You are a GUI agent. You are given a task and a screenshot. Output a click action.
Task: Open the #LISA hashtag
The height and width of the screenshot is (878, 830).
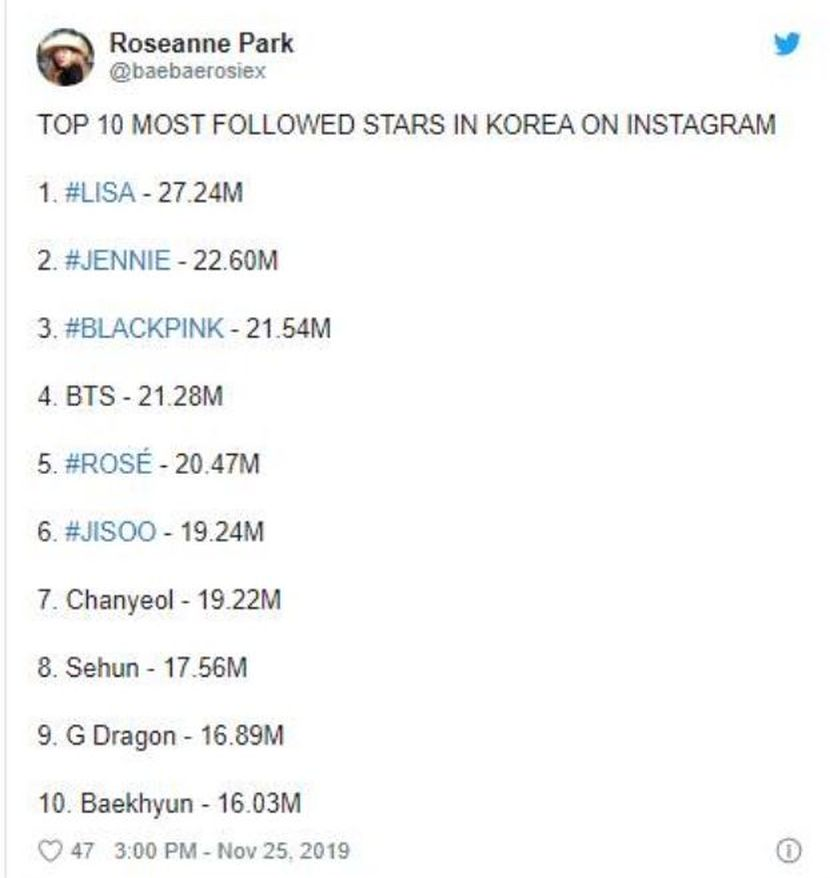pyautogui.click(x=99, y=192)
